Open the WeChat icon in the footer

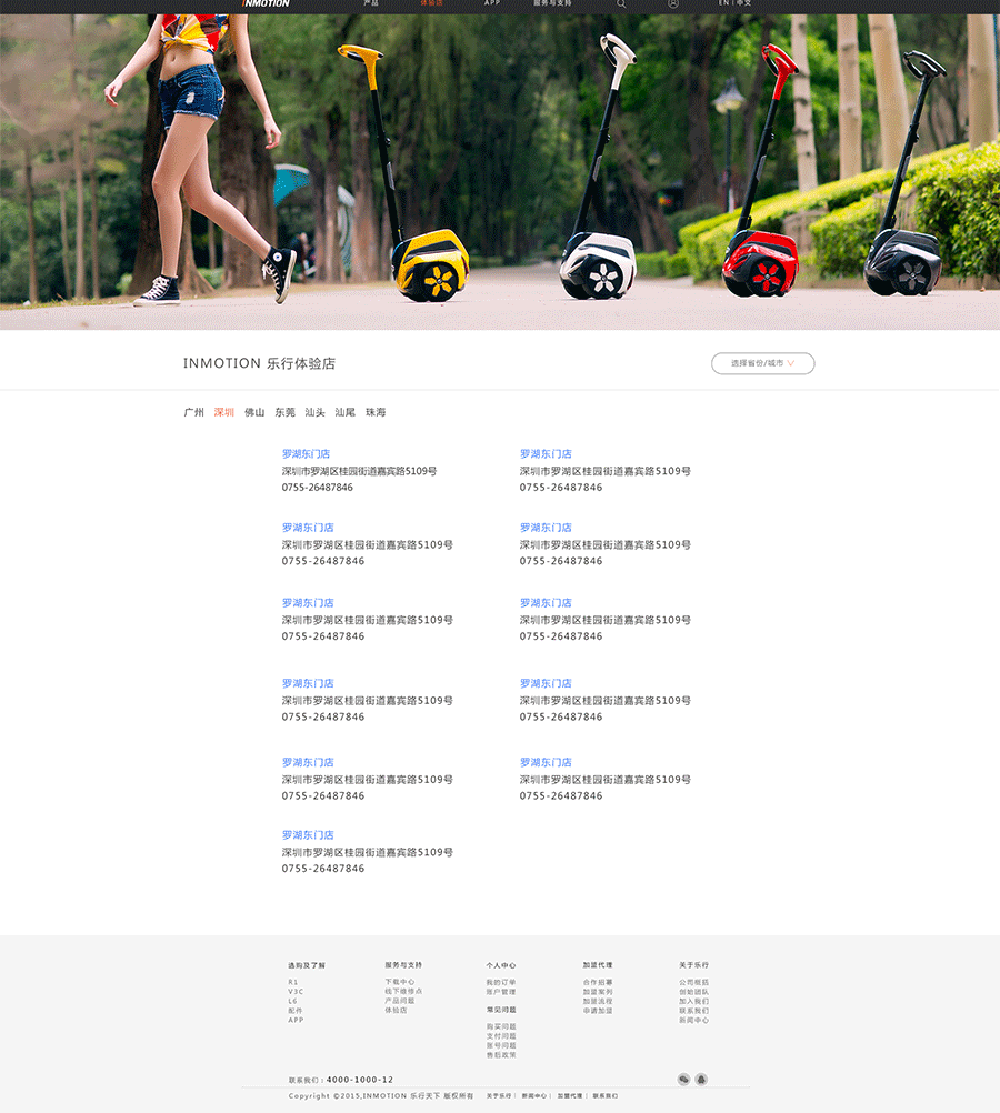684,1079
